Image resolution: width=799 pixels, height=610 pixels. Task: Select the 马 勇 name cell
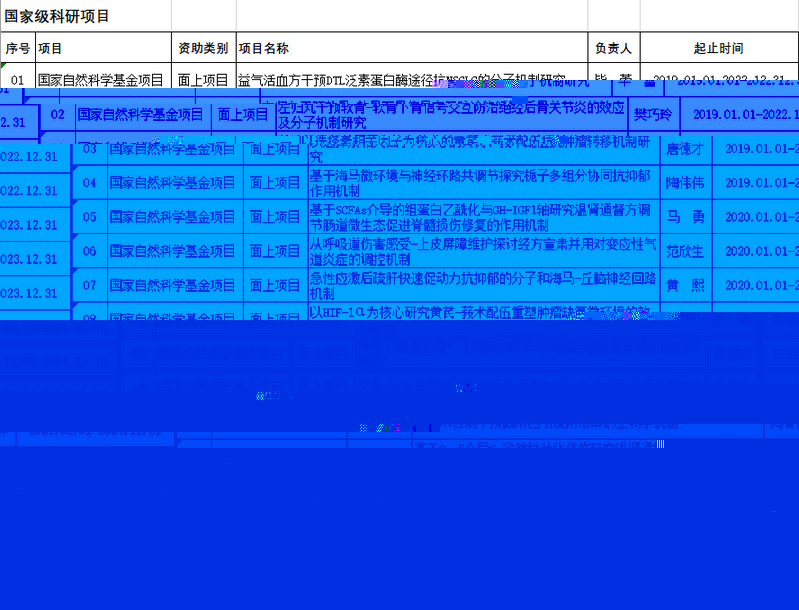[685, 217]
